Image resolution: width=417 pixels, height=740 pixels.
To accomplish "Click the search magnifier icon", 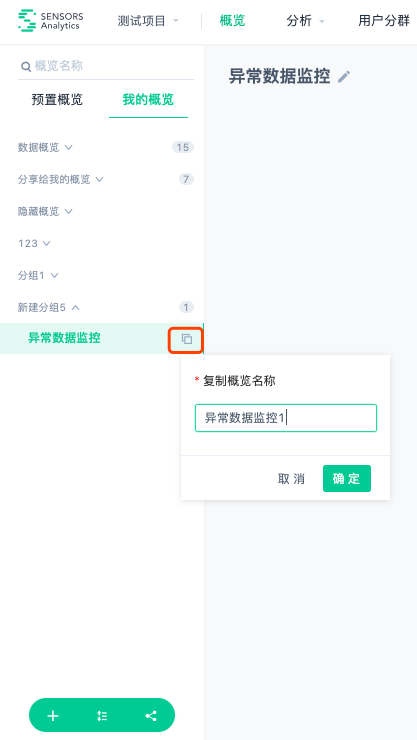I will (x=25, y=67).
